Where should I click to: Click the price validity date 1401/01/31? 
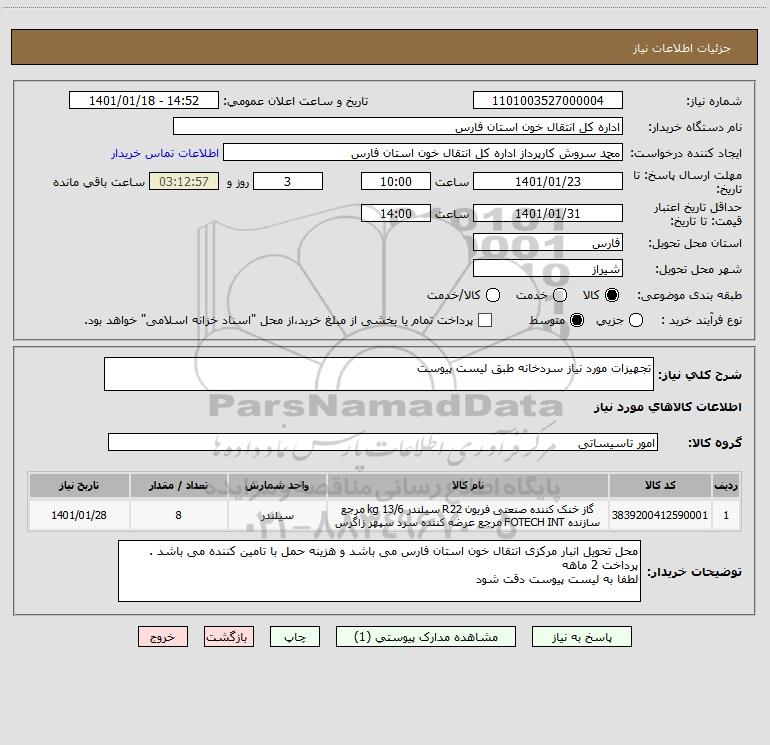click(x=548, y=213)
